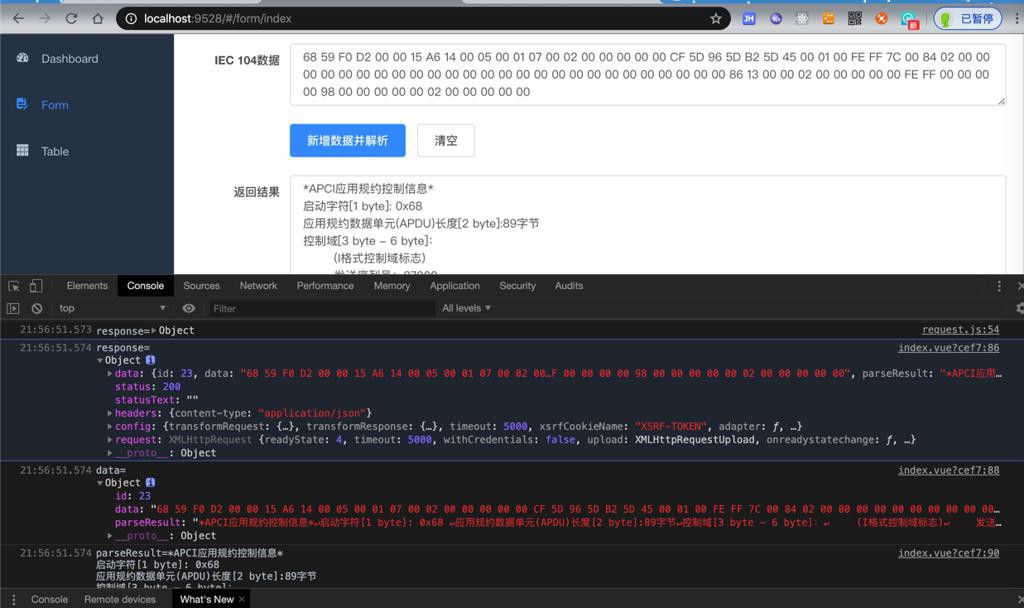
Task: Open the QR code extension icon
Action: [x=854, y=18]
